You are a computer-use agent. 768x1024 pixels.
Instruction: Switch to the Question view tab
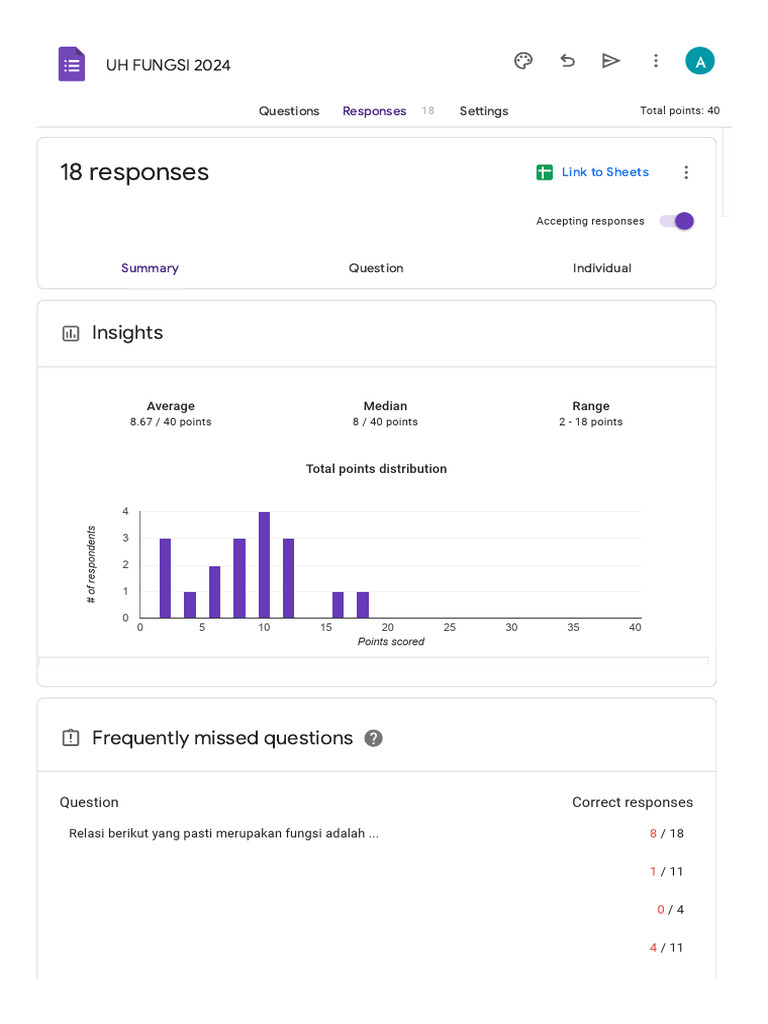[376, 268]
